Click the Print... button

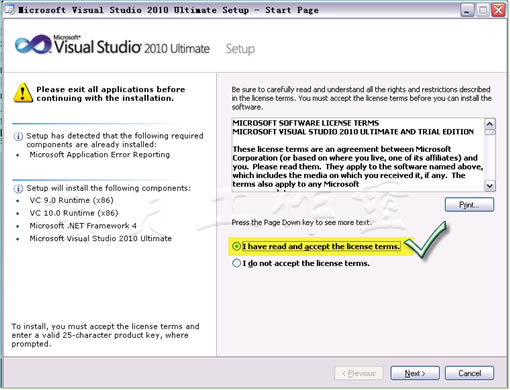pos(469,205)
